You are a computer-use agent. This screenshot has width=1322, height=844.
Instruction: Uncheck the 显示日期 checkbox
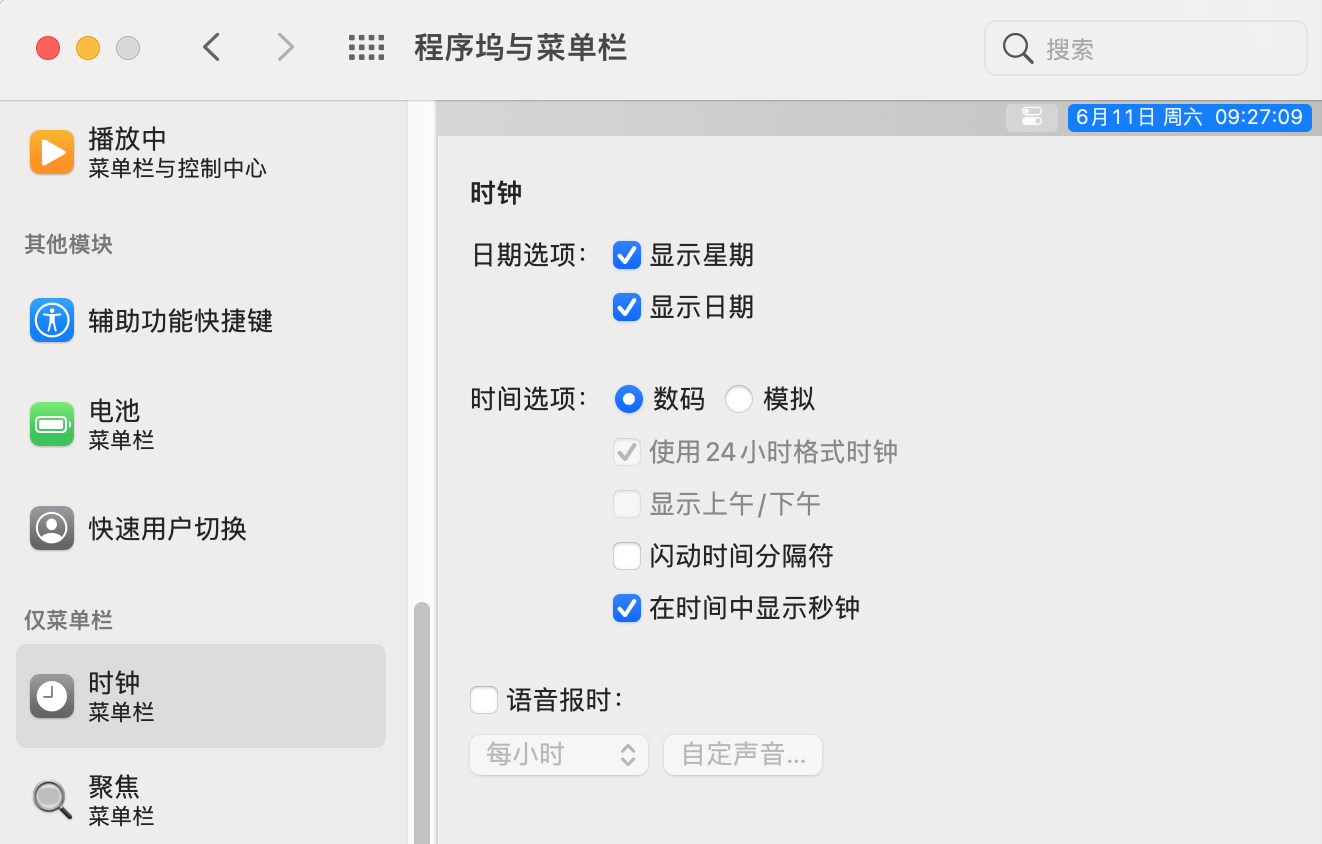coord(627,307)
